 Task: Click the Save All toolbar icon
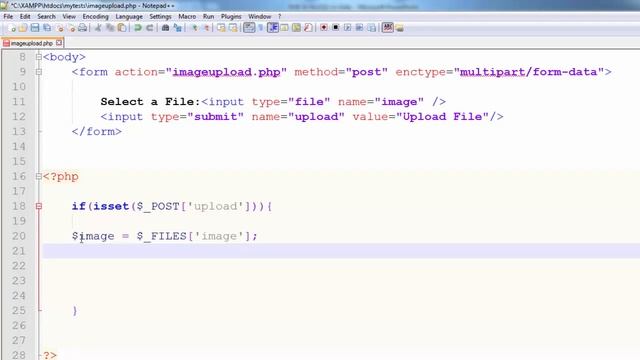47,28
